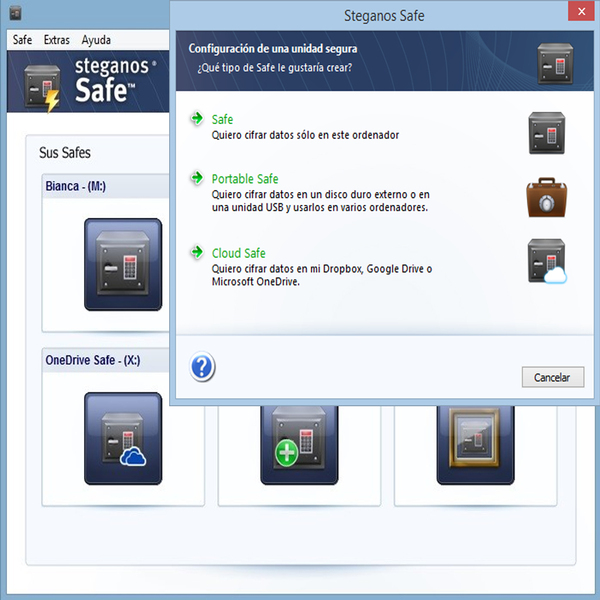Select the OneDrive Safe - (X:) title text

[93, 360]
